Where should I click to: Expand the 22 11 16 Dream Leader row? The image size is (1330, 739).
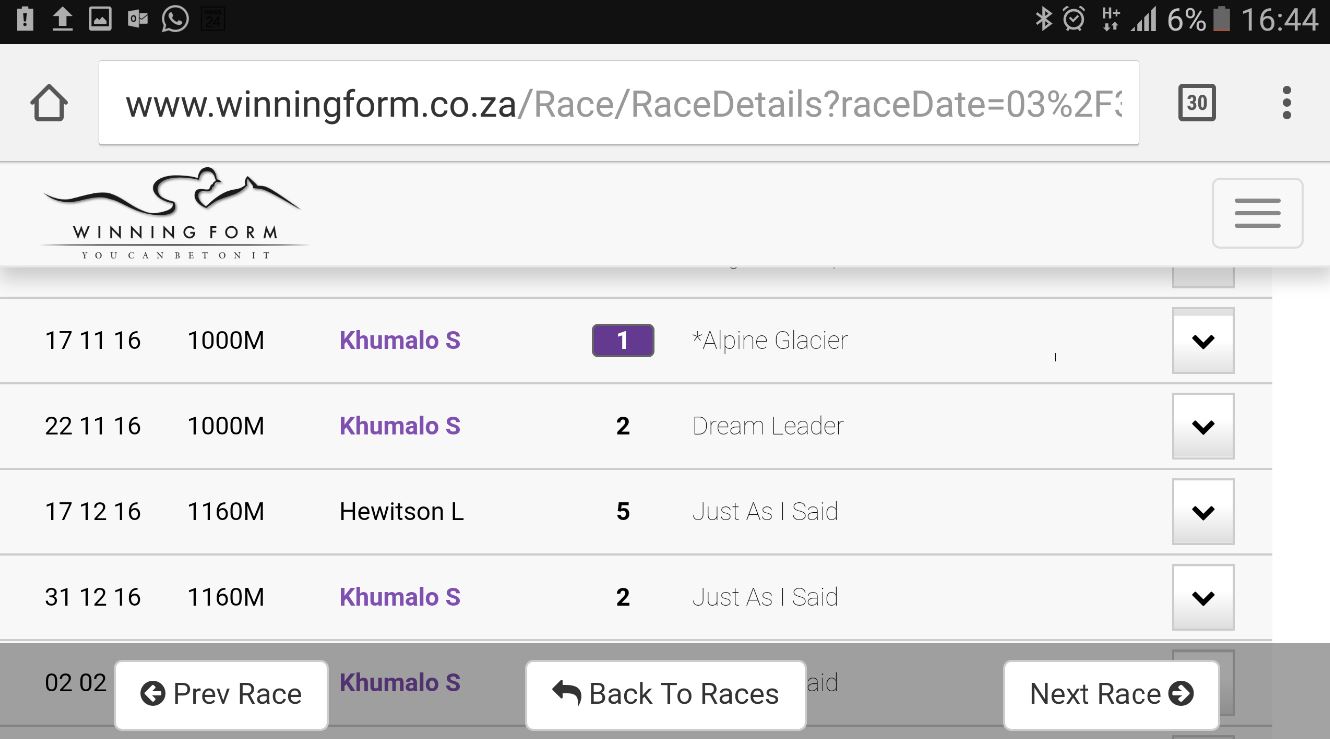(x=1203, y=427)
